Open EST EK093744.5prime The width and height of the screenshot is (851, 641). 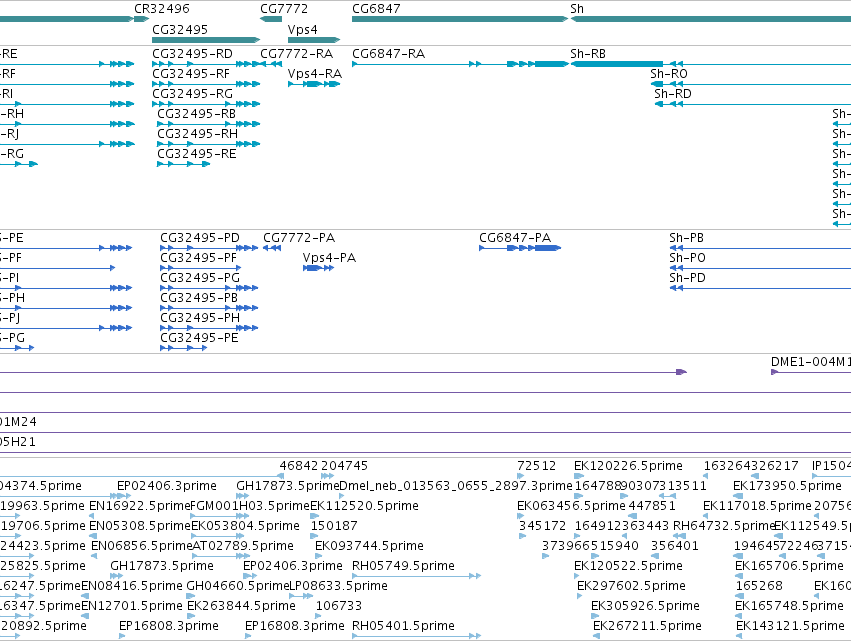(x=369, y=546)
